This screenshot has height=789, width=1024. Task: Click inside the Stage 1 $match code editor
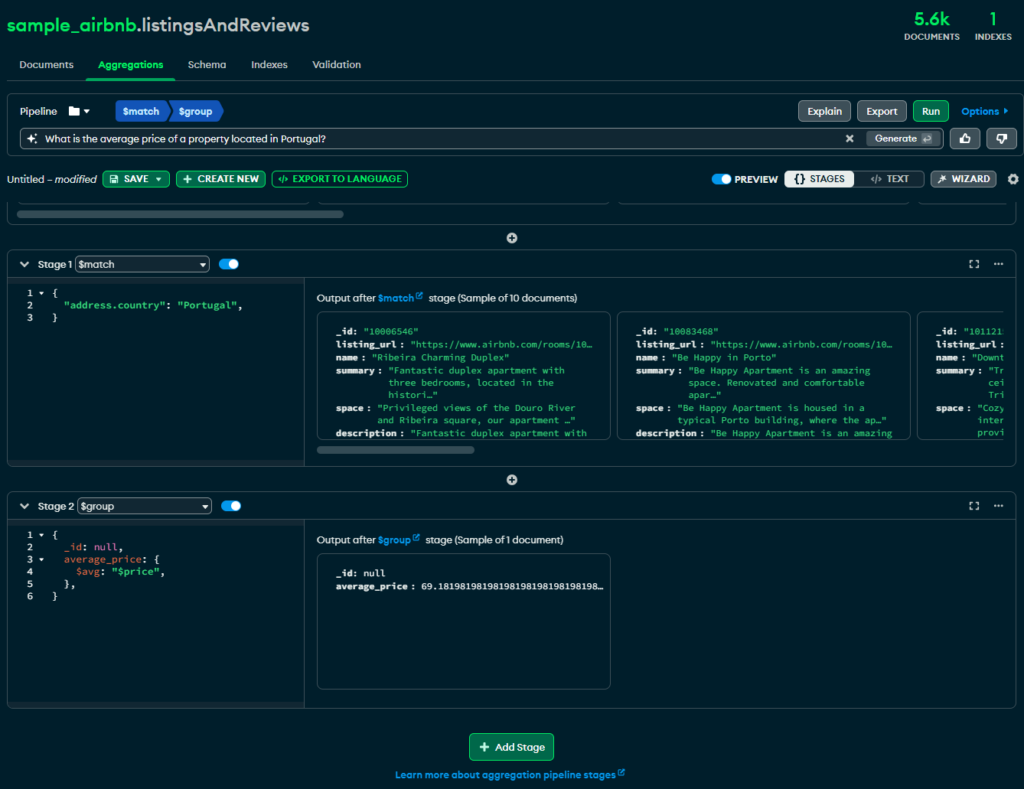(156, 372)
